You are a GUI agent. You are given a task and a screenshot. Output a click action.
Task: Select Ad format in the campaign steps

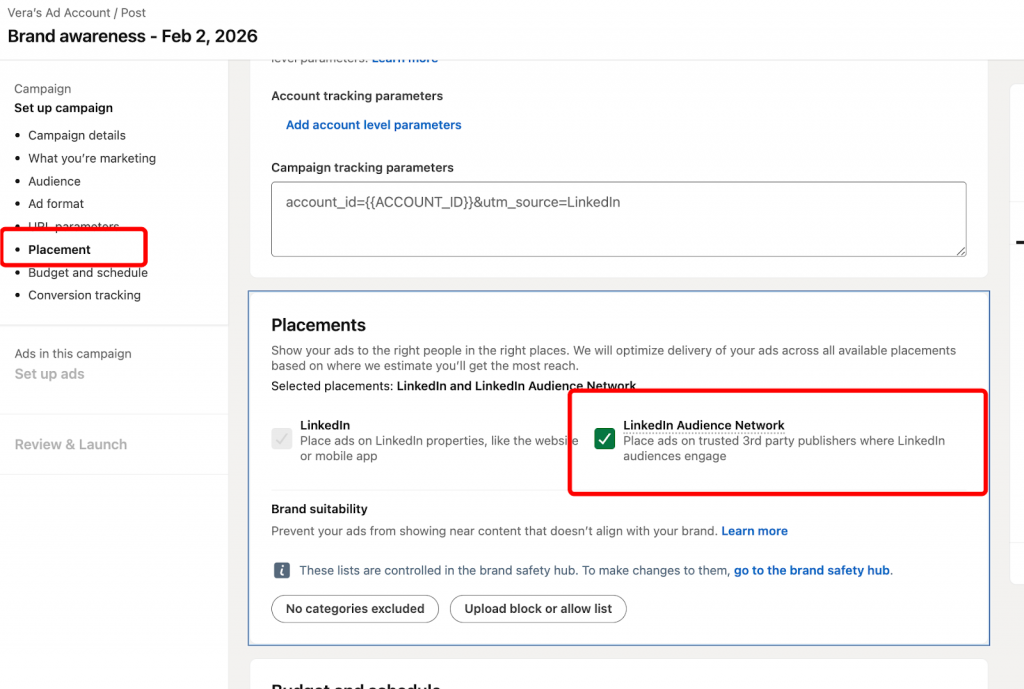[x=56, y=203]
